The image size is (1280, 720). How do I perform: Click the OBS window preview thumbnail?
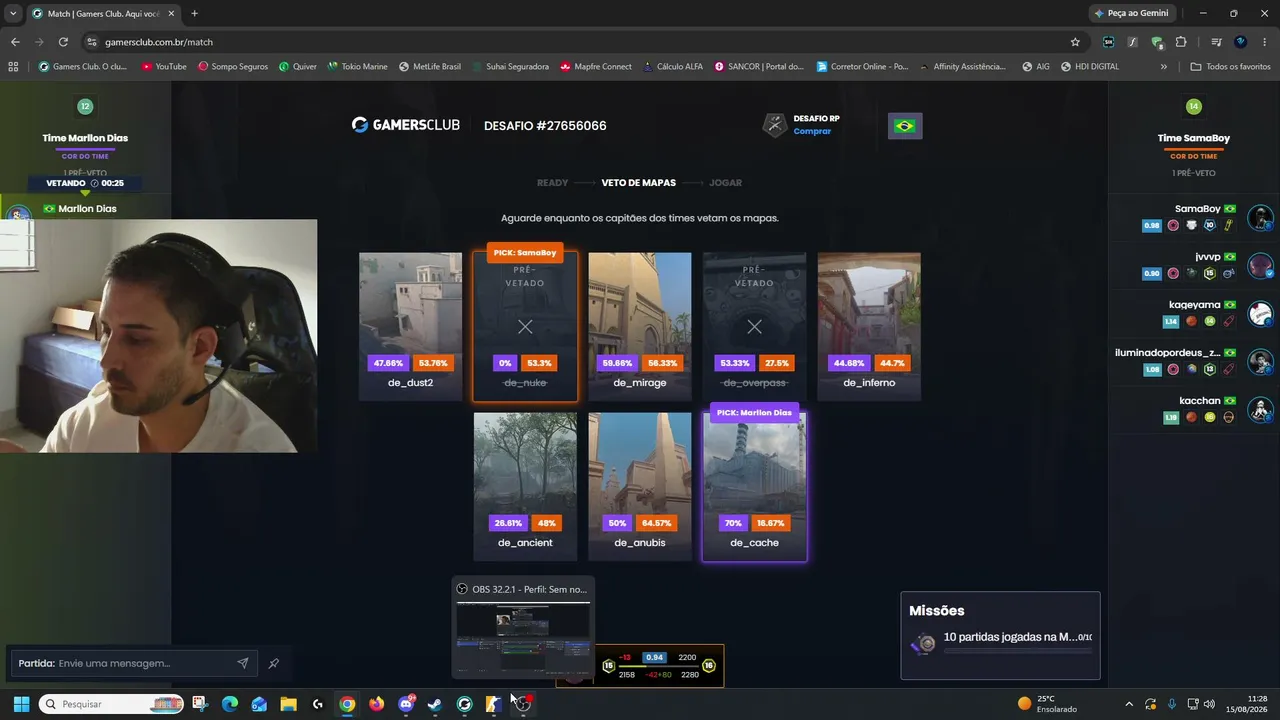coord(523,639)
